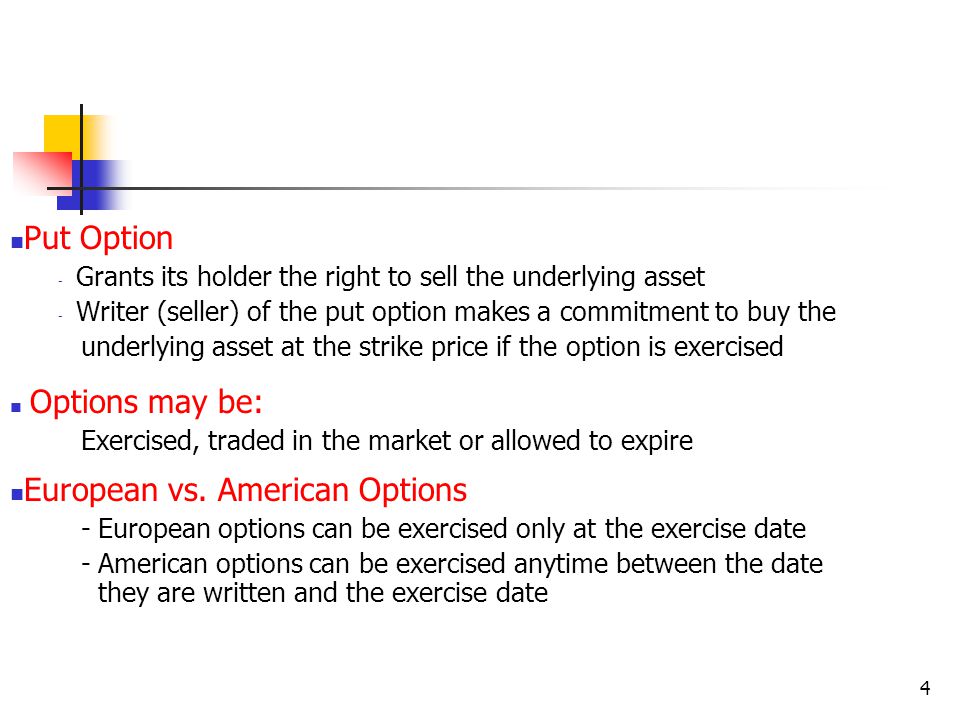
Task: Click the 'Options may be:' heading
Action: tap(146, 403)
